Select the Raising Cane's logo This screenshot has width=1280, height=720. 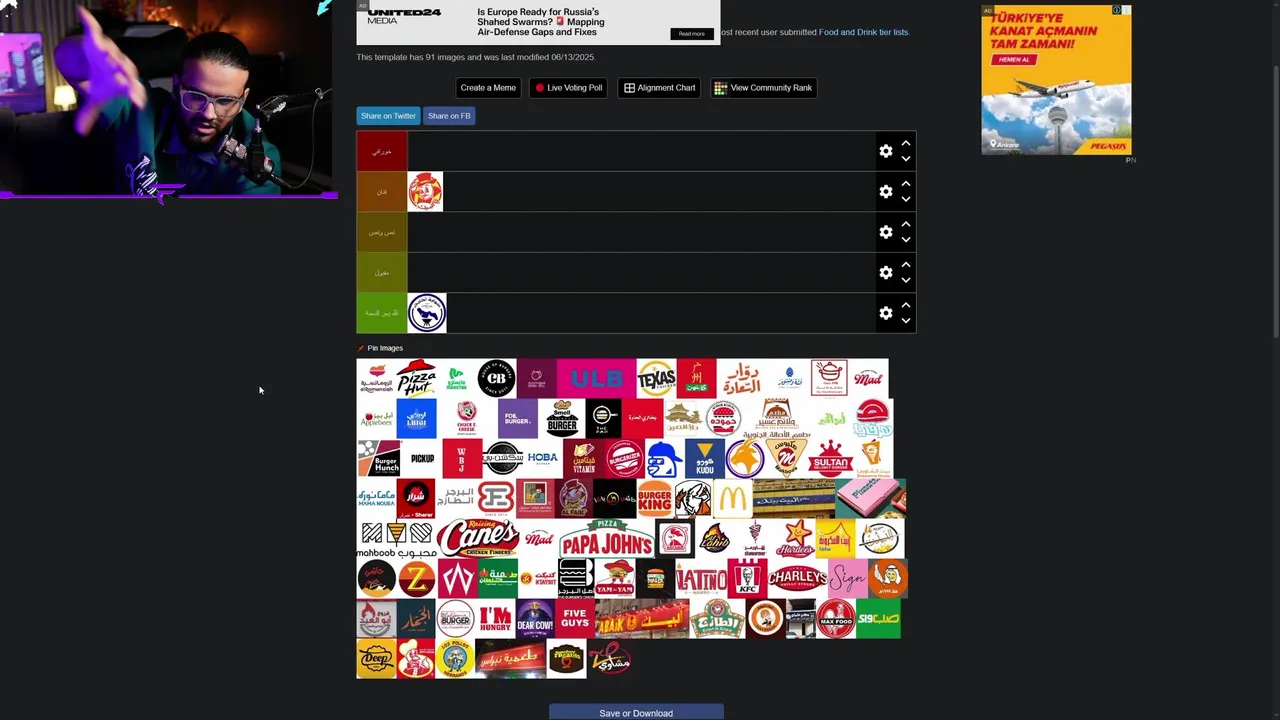(x=478, y=538)
